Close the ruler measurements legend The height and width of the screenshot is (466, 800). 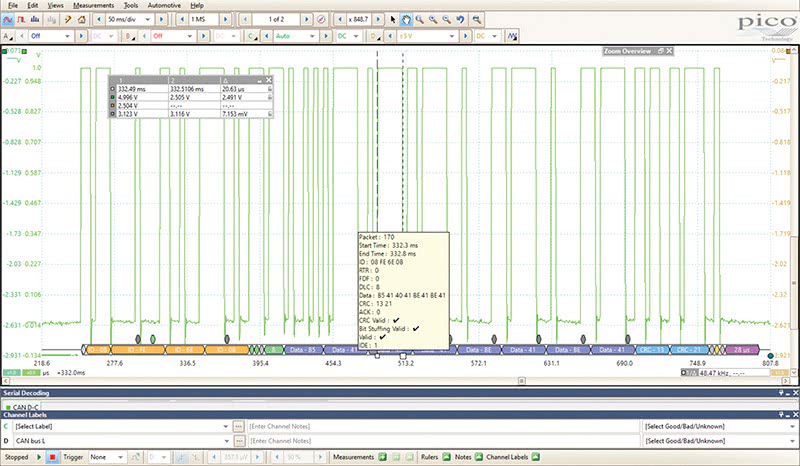click(x=268, y=80)
